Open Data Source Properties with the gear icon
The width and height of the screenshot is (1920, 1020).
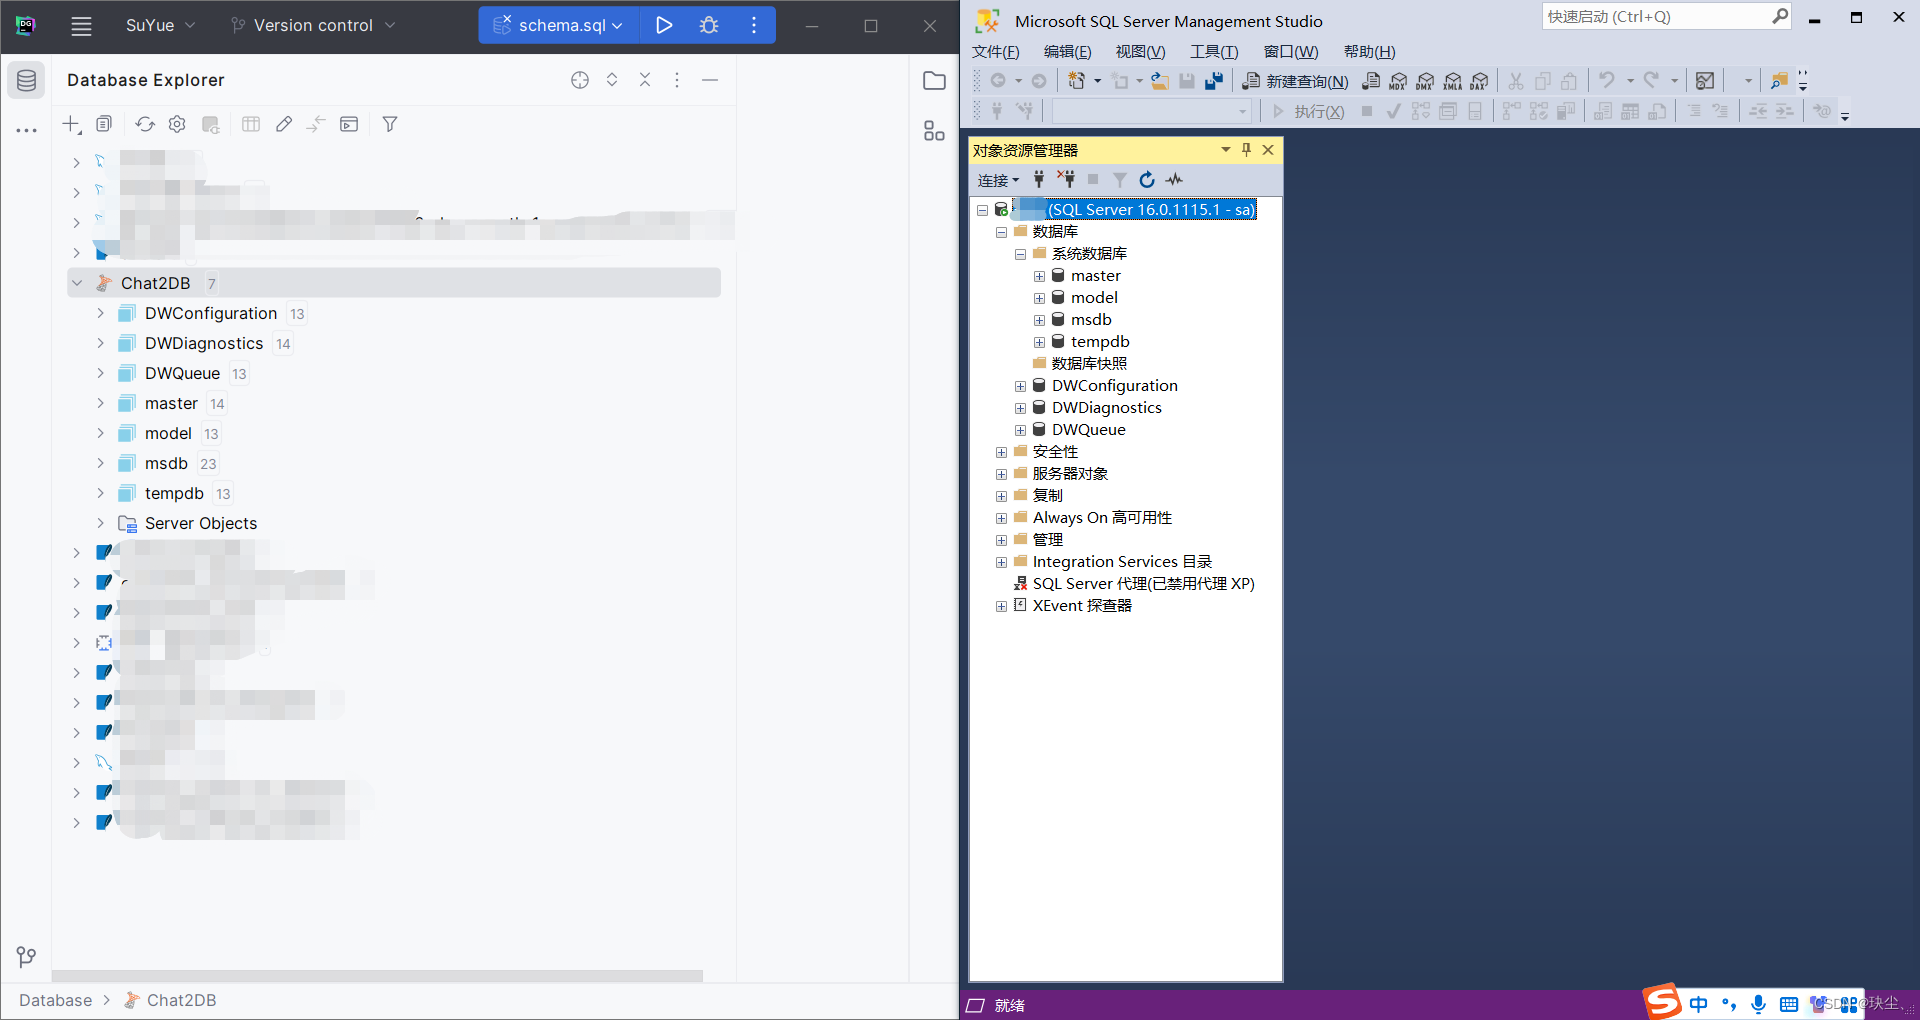[177, 124]
